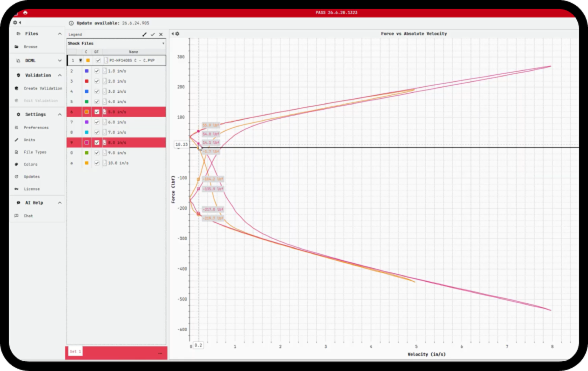Open Units settings
This screenshot has height=371, width=588.
[29, 140]
